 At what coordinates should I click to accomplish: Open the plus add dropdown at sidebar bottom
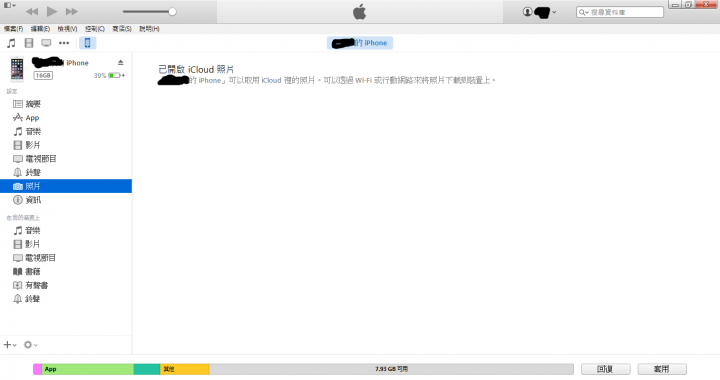[x=10, y=345]
